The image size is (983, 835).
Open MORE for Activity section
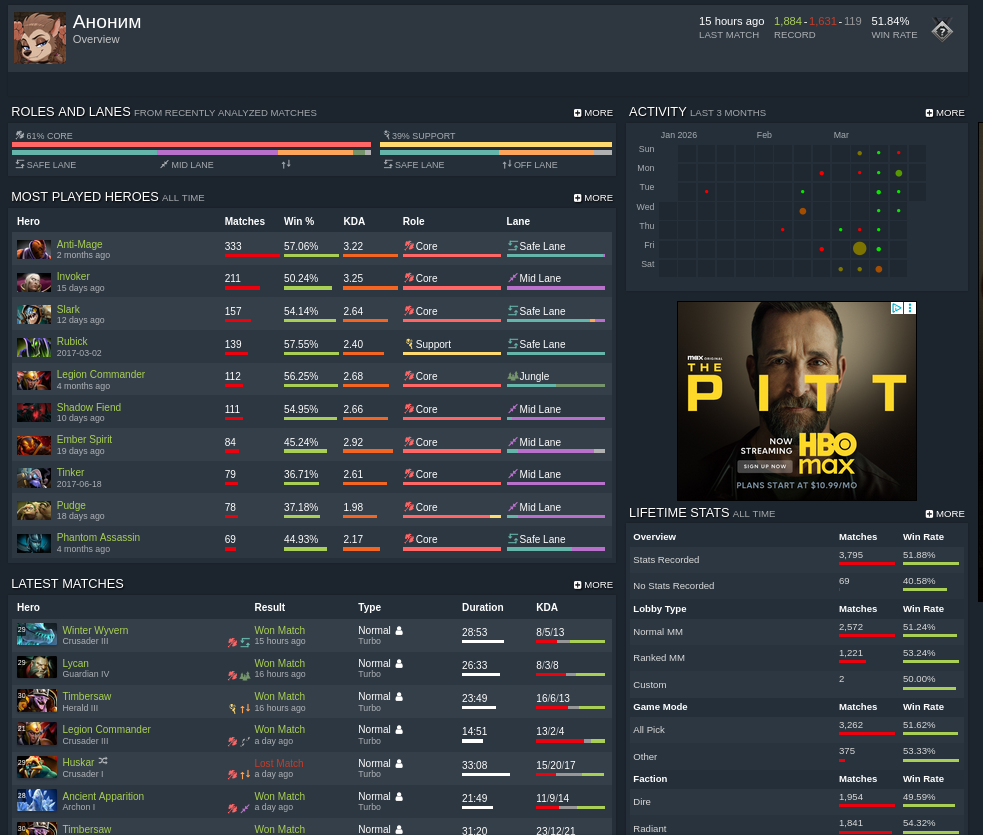[945, 113]
